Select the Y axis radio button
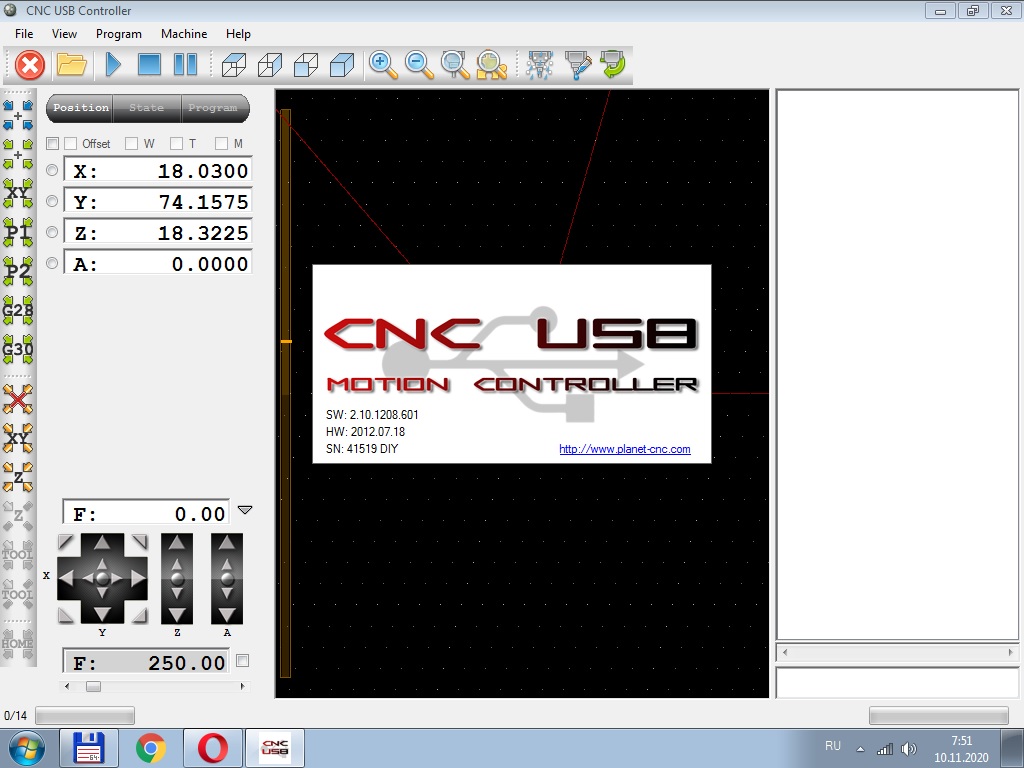 click(52, 201)
